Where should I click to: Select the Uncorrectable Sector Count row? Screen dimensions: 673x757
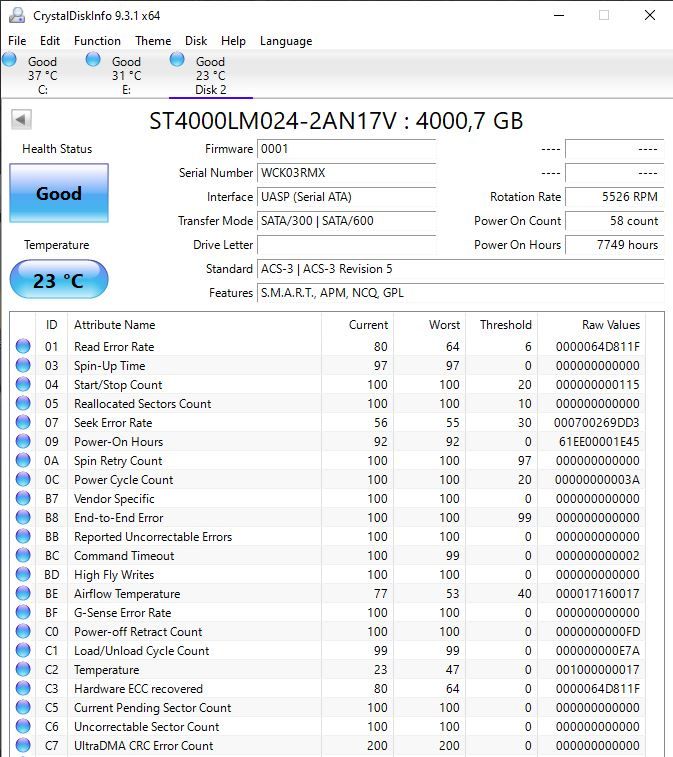point(327,727)
